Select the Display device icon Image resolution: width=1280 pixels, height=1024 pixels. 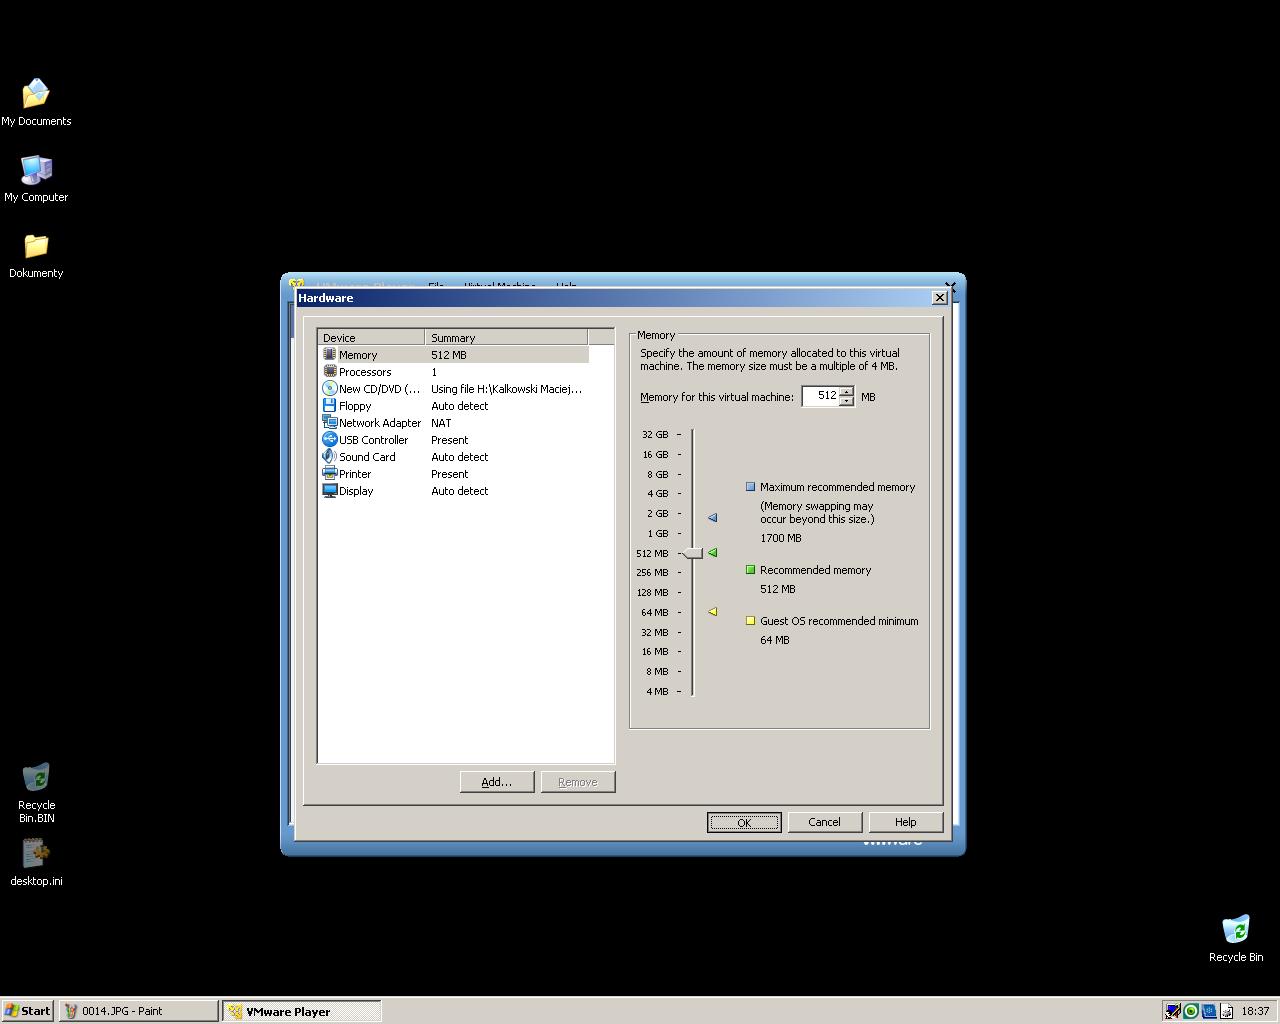(330, 490)
